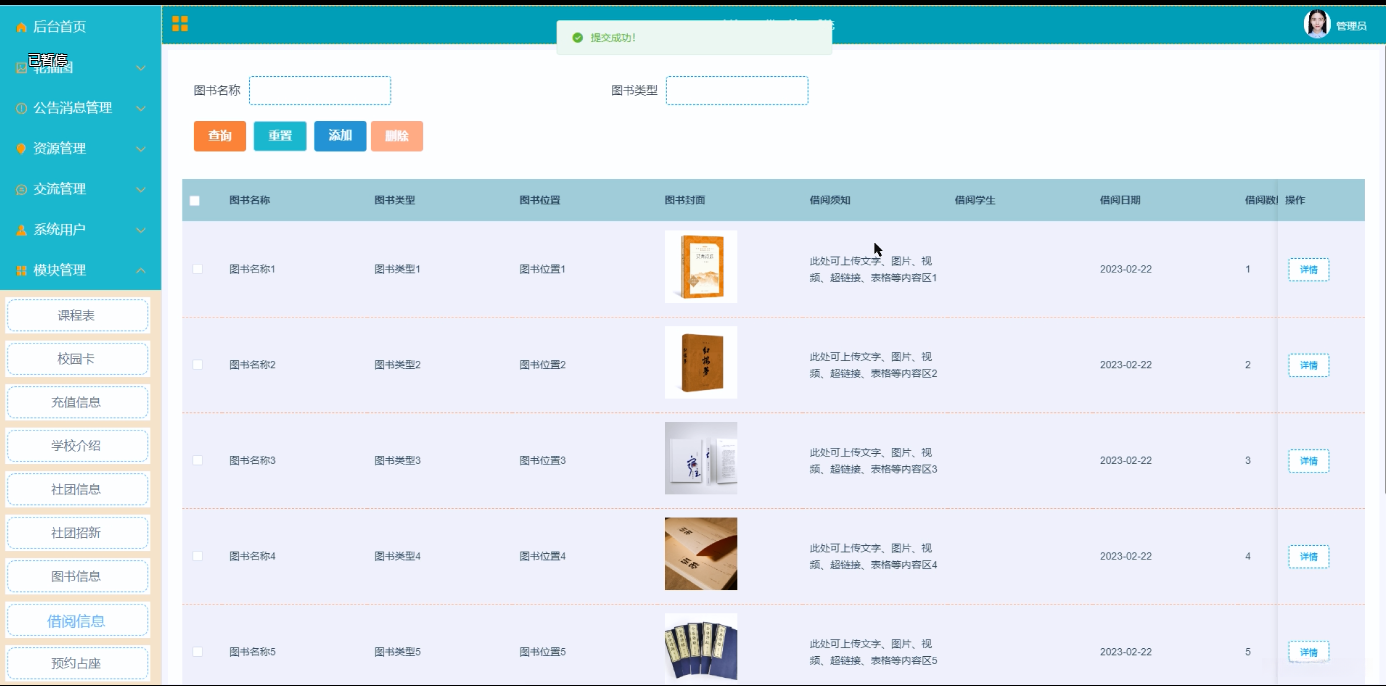Open the 充值信息 submenu item

pyautogui.click(x=77, y=402)
